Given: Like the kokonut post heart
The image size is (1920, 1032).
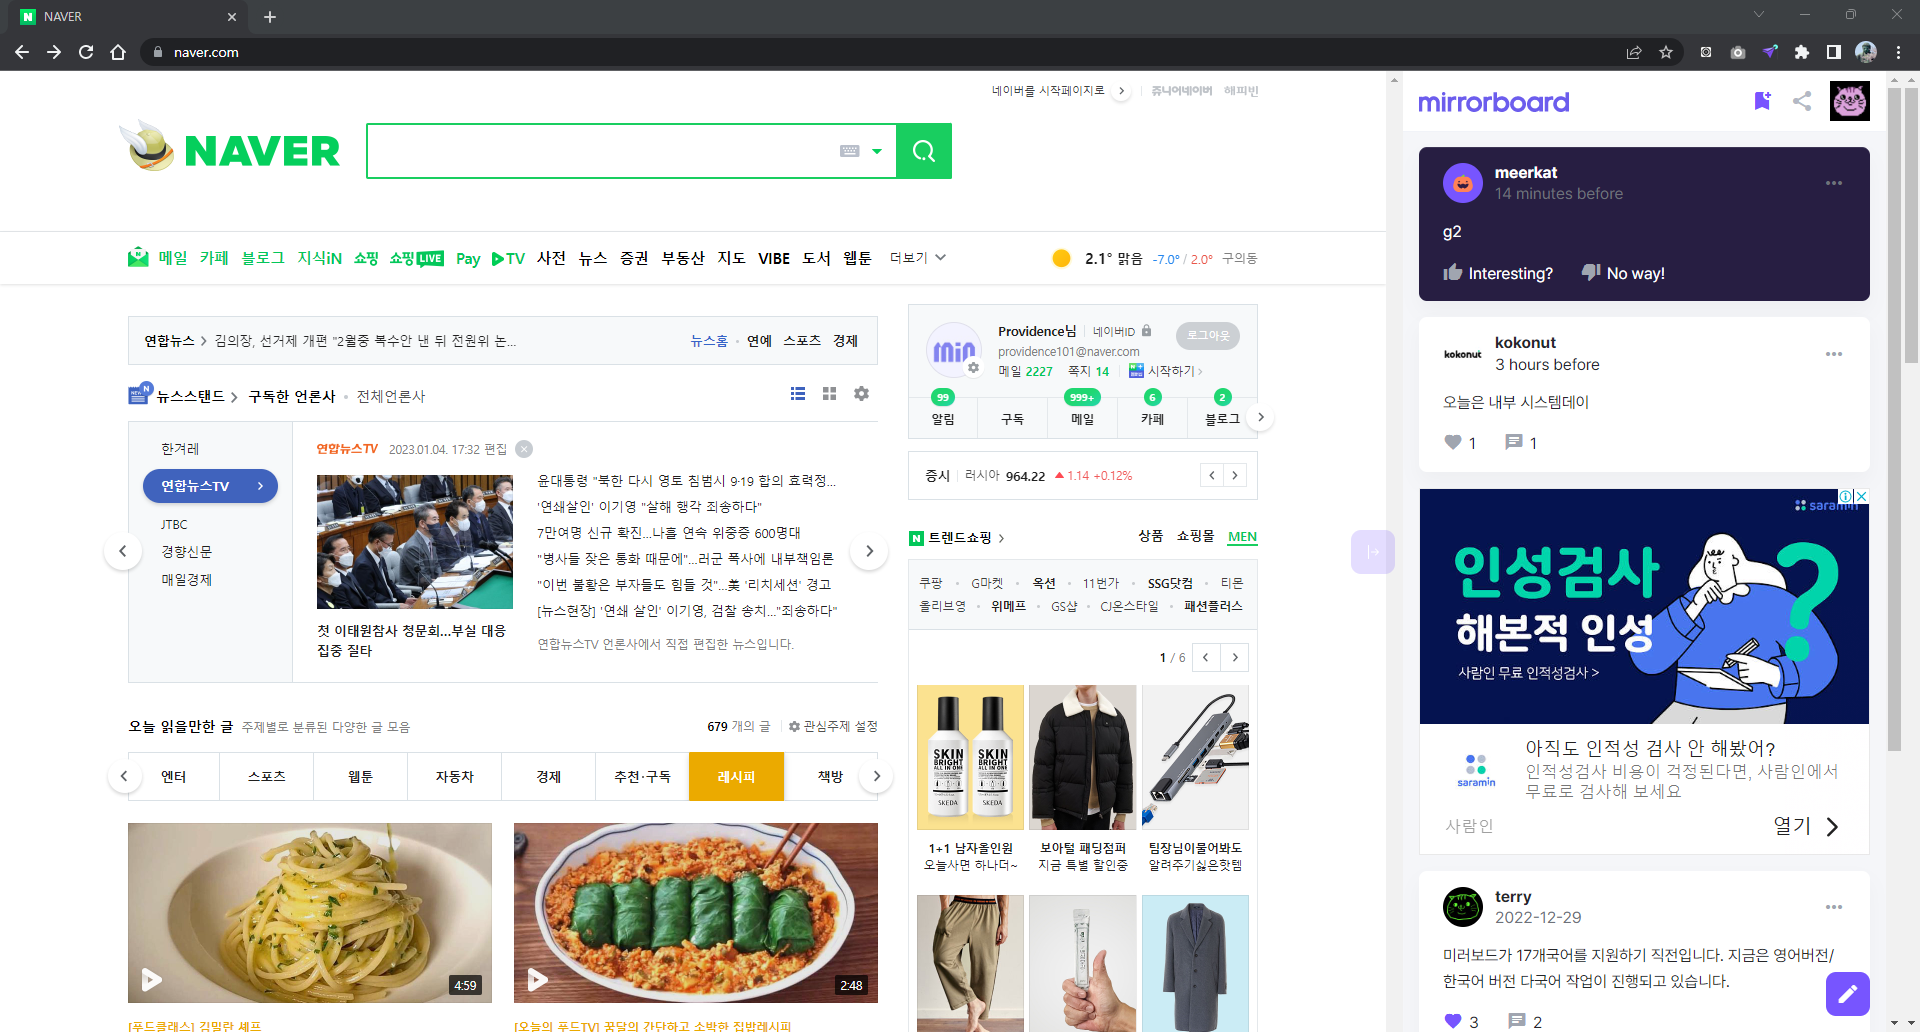Looking at the screenshot, I should (x=1453, y=442).
